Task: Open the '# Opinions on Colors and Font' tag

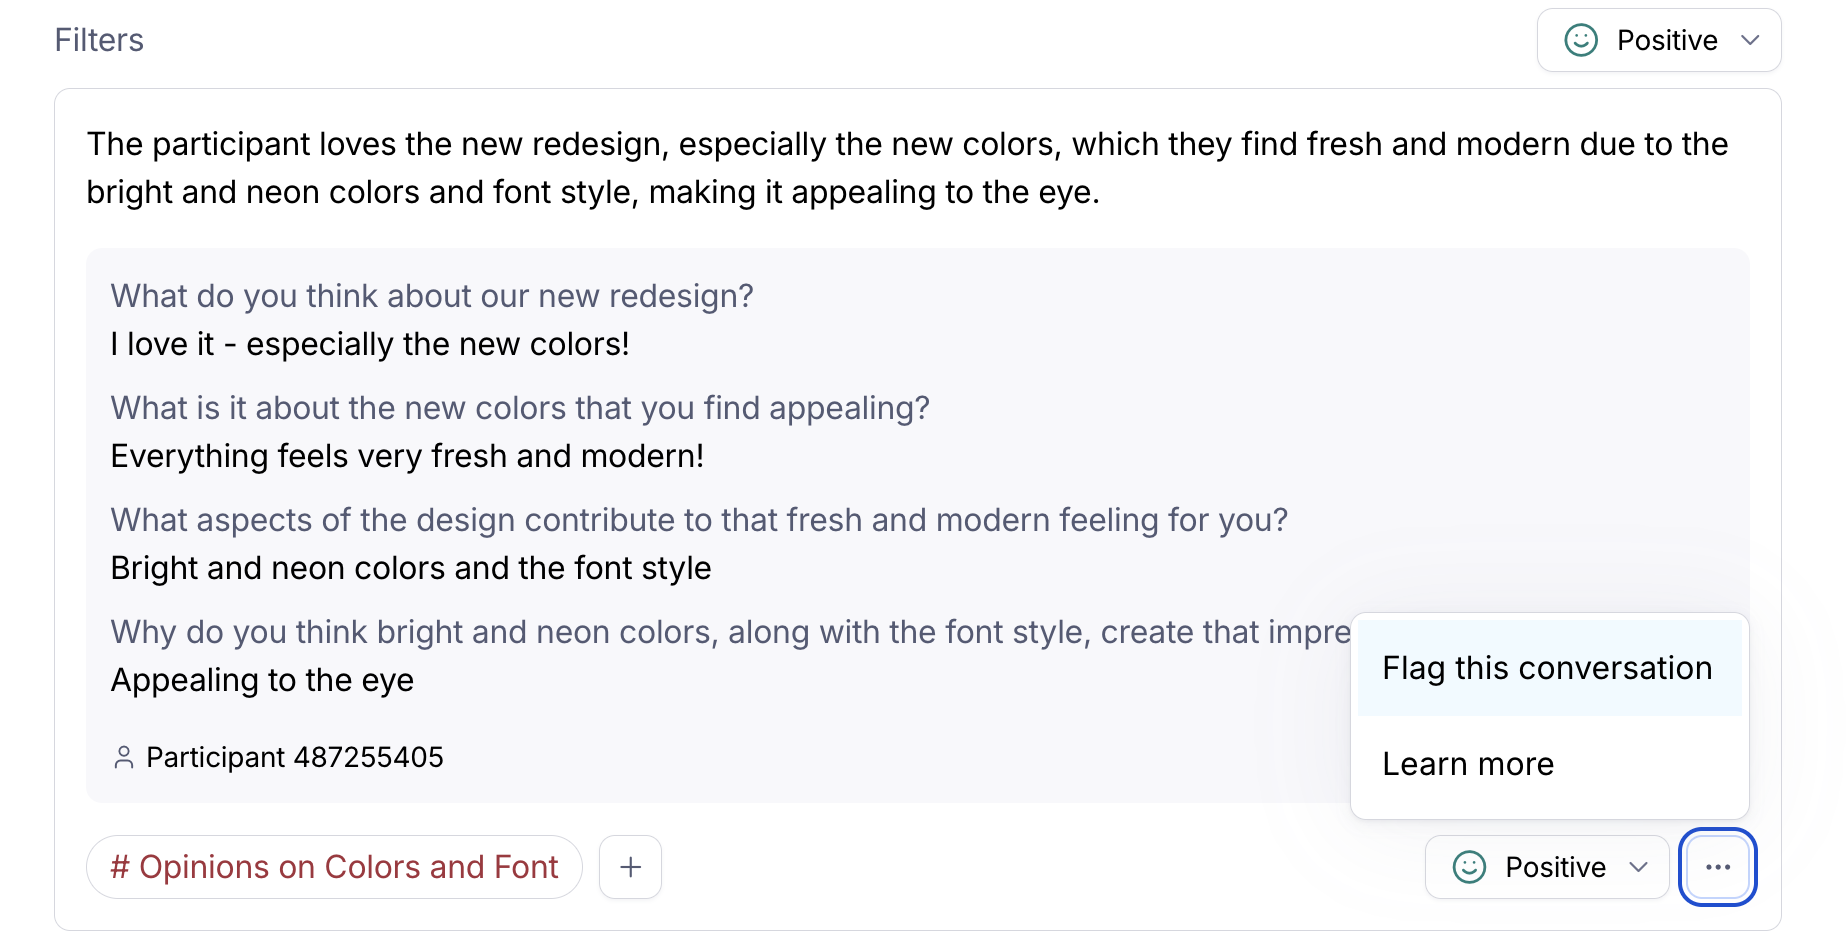Action: tap(334, 867)
